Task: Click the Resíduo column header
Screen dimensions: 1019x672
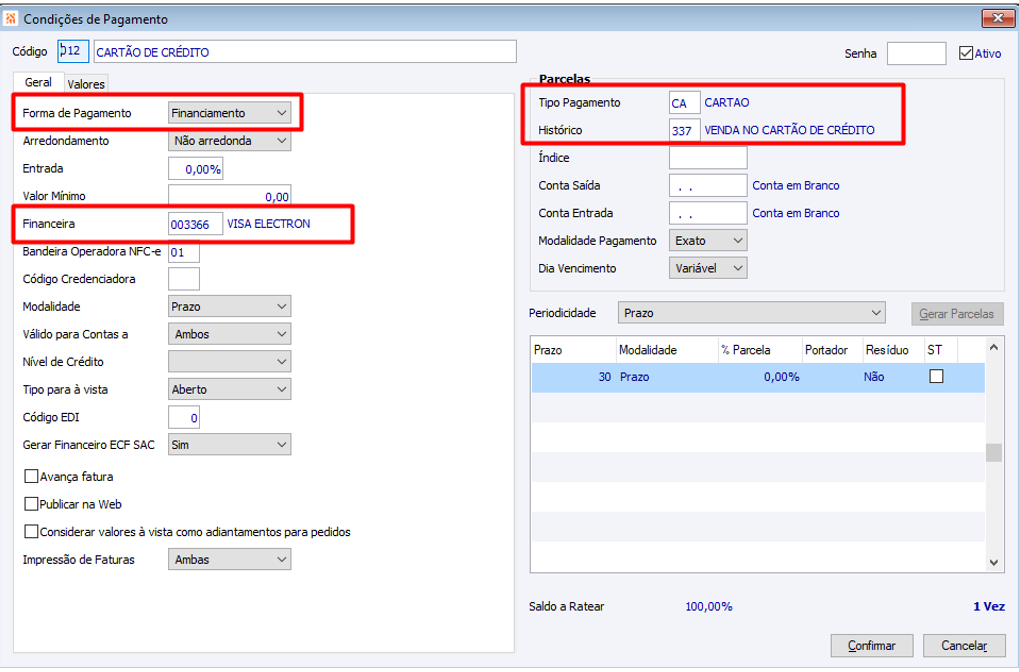Action: point(893,350)
